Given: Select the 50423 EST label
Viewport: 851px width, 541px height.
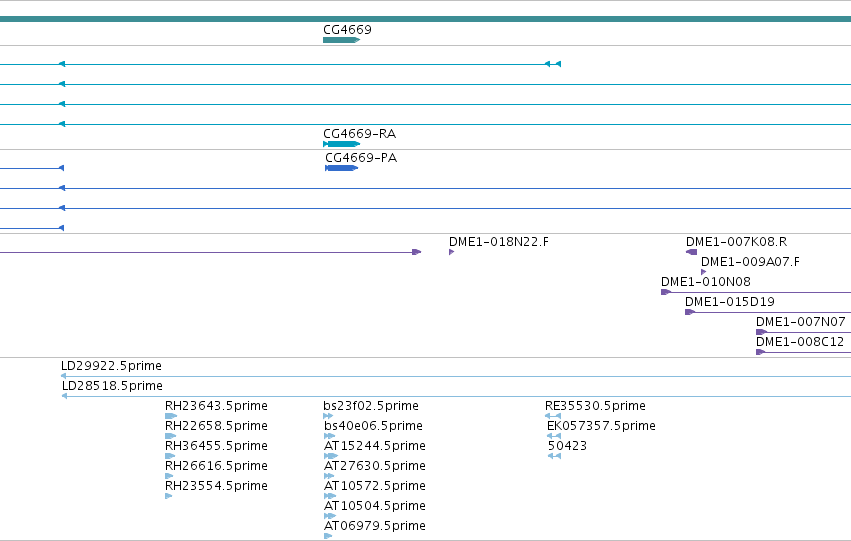Looking at the screenshot, I should pyautogui.click(x=568, y=446).
